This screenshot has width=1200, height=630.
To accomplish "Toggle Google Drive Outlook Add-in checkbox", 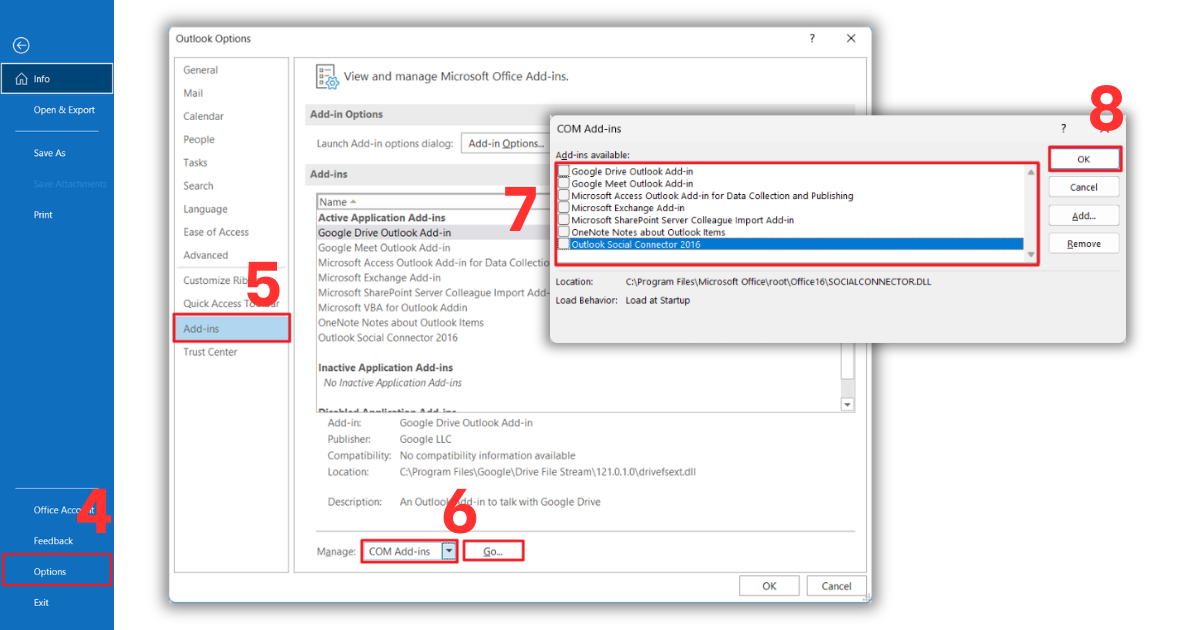I will click(x=564, y=172).
